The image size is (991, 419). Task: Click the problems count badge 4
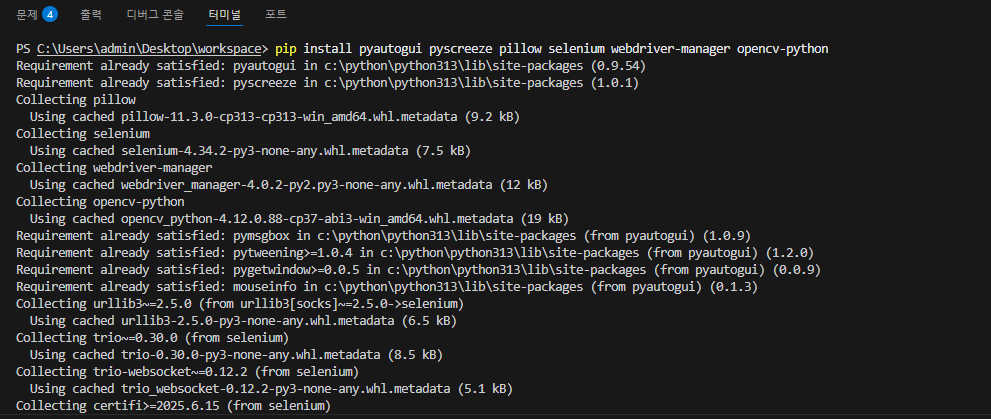coord(51,14)
